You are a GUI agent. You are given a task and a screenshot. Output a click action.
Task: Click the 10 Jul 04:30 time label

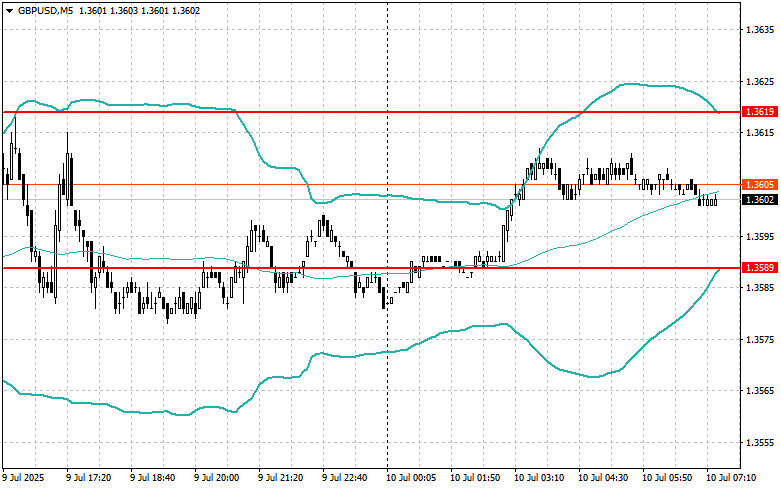tap(603, 478)
